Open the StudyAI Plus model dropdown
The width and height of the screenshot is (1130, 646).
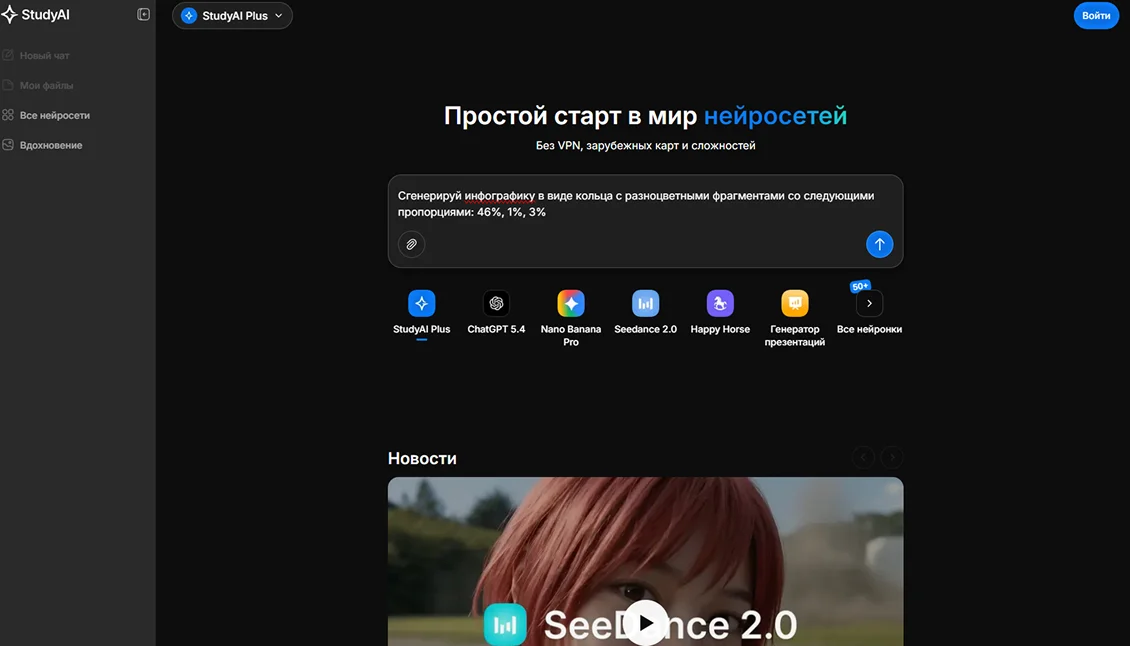coord(232,15)
